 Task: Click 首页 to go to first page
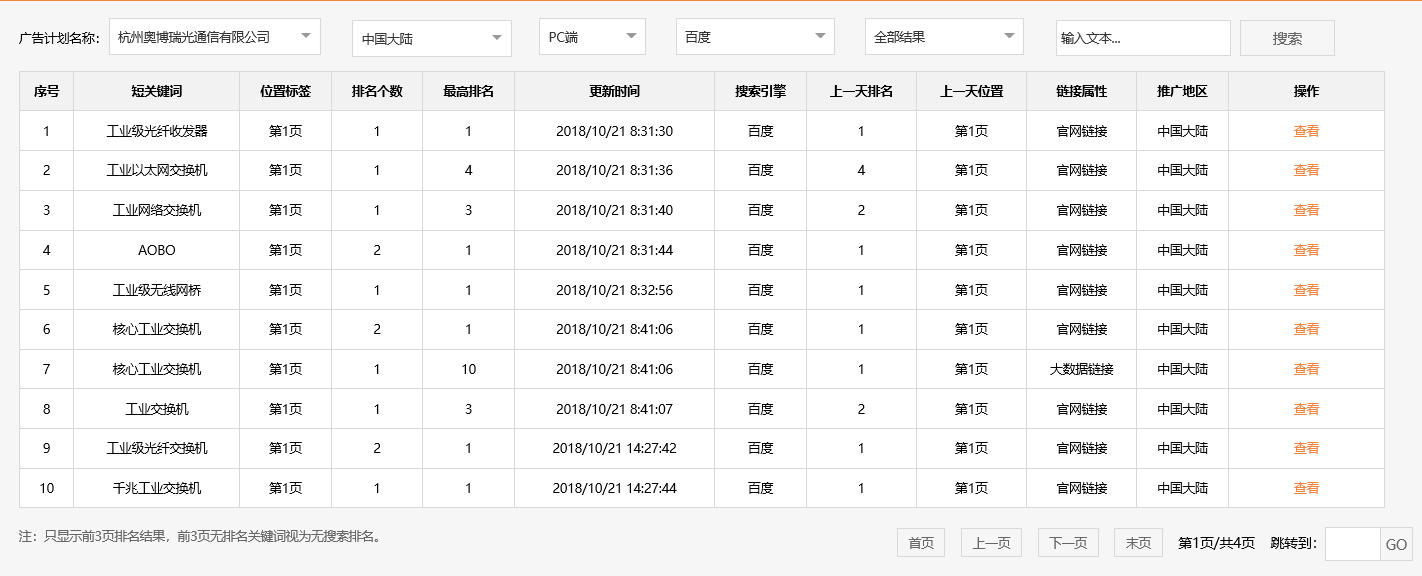coord(919,542)
